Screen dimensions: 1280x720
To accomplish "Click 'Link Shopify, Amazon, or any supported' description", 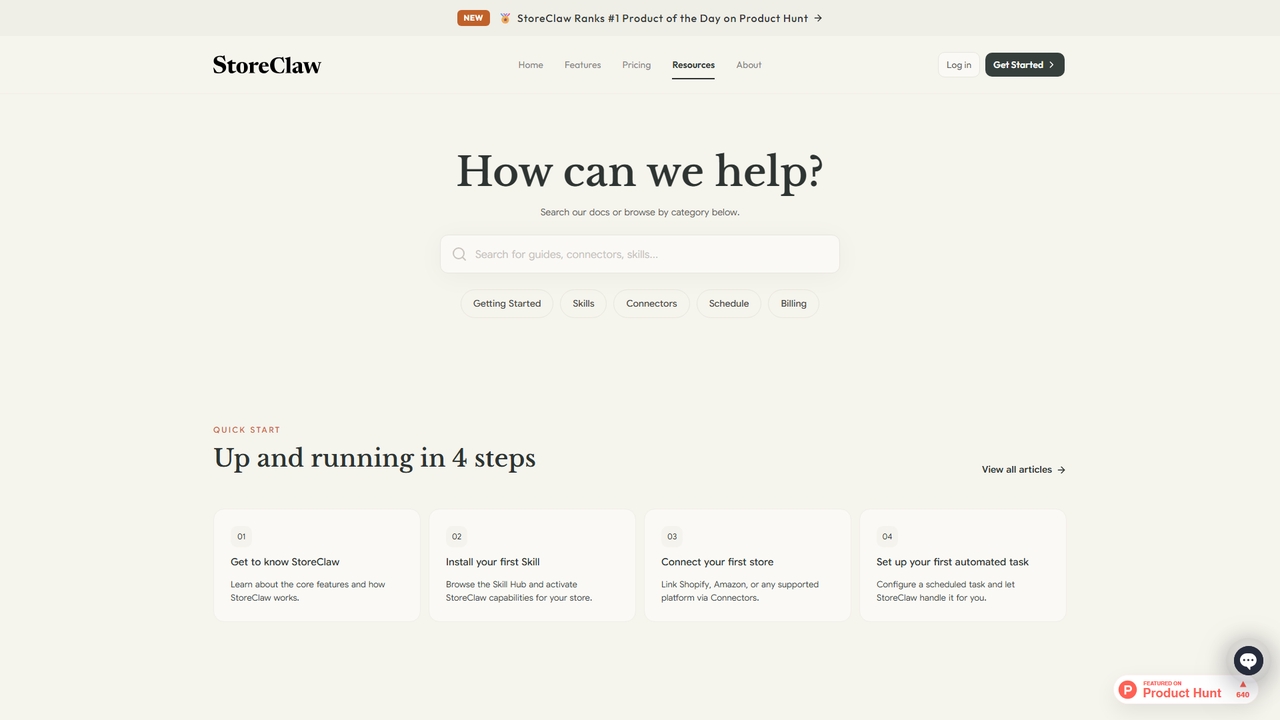I will pyautogui.click(x=740, y=591).
